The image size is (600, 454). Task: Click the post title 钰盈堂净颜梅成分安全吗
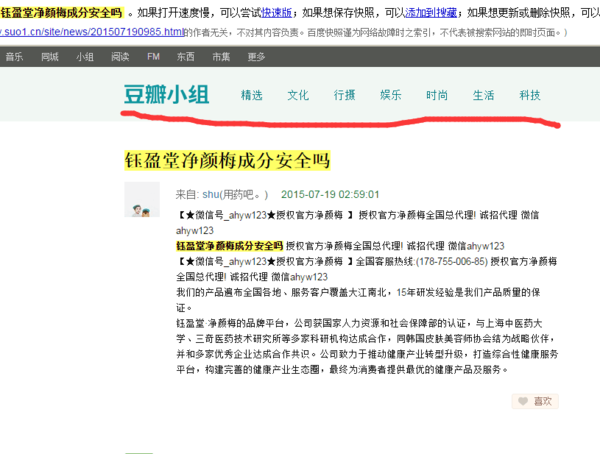tap(227, 160)
